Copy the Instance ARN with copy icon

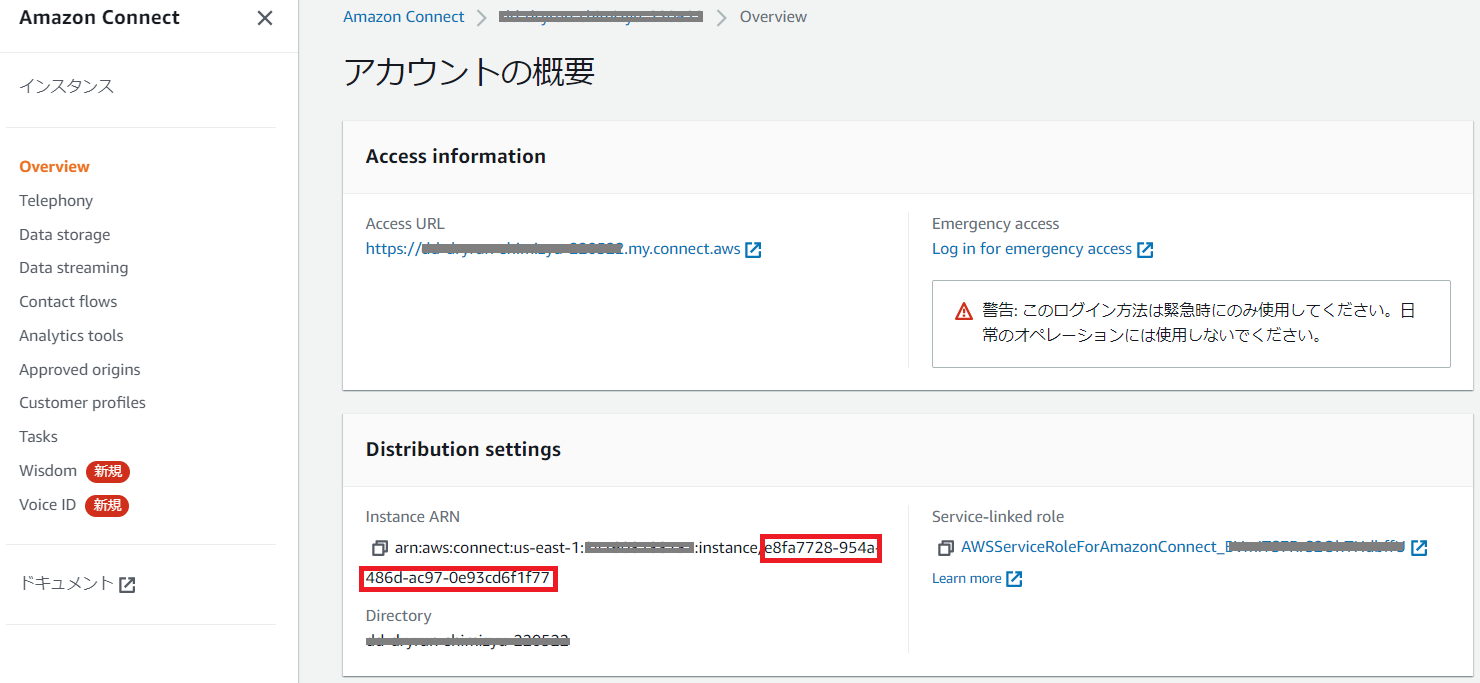pyautogui.click(x=379, y=548)
